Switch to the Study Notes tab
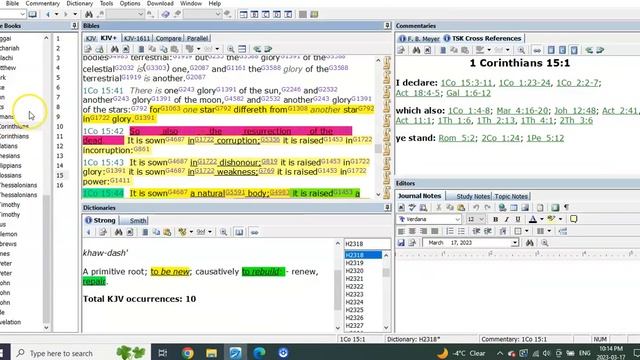 [x=473, y=196]
